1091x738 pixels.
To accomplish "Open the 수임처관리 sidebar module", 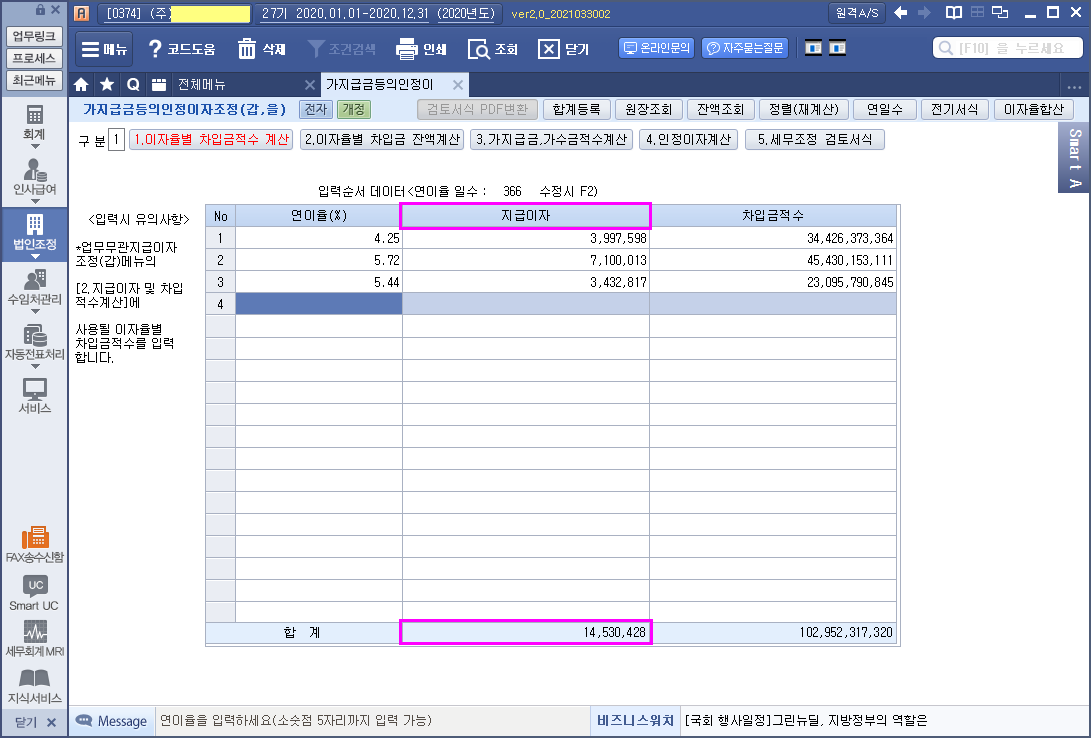I will pyautogui.click(x=34, y=289).
